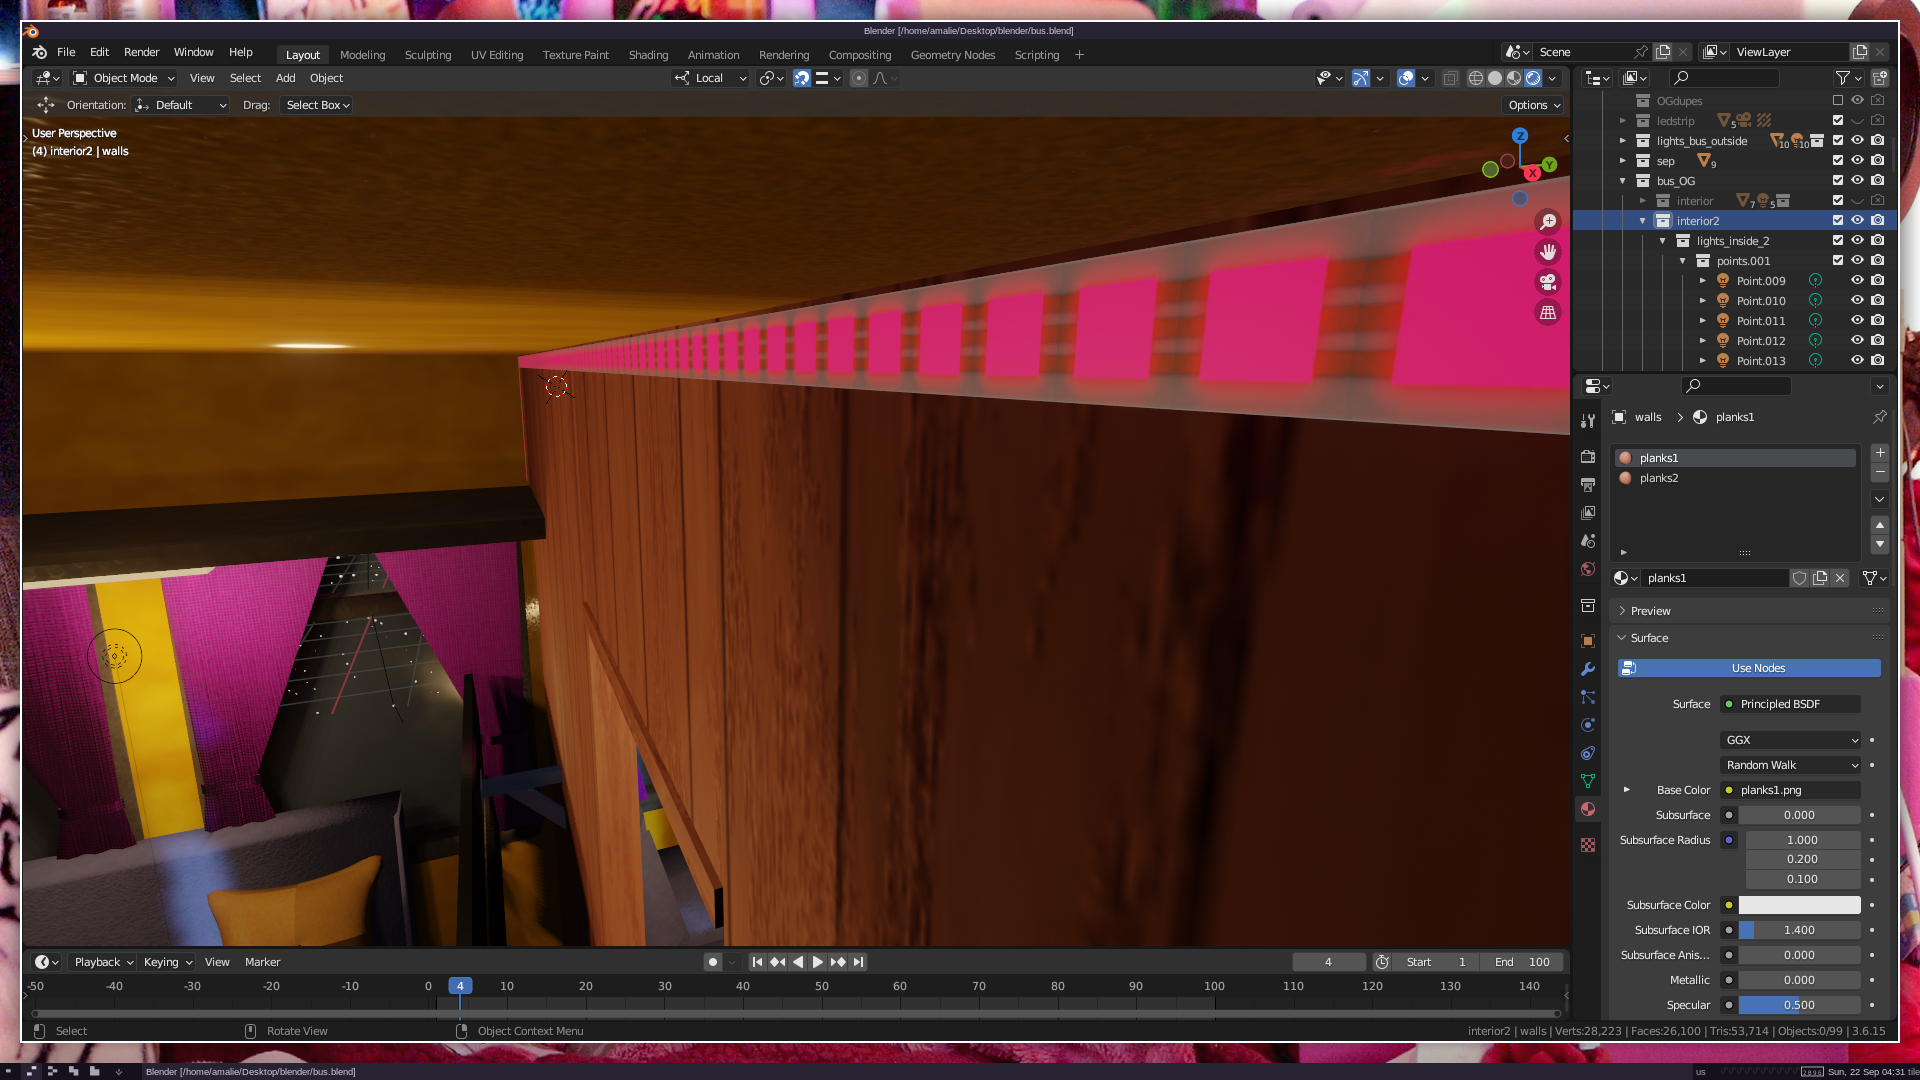Jump to the animation start frame
Image resolution: width=1920 pixels, height=1080 pixels.
[x=757, y=962]
